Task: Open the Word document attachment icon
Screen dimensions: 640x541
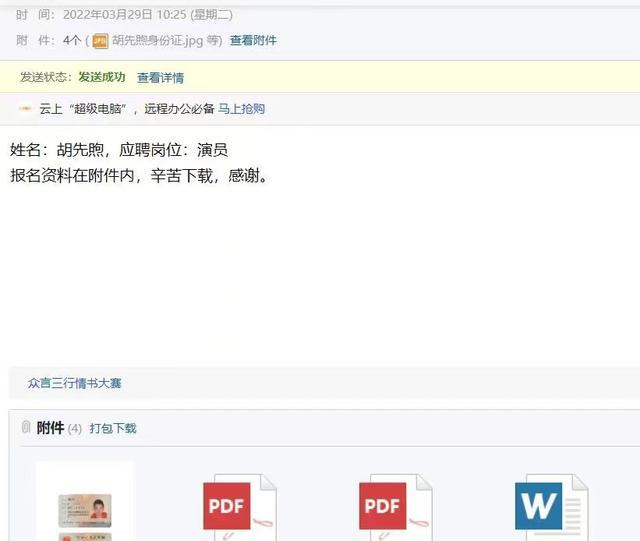Action: click(x=552, y=507)
